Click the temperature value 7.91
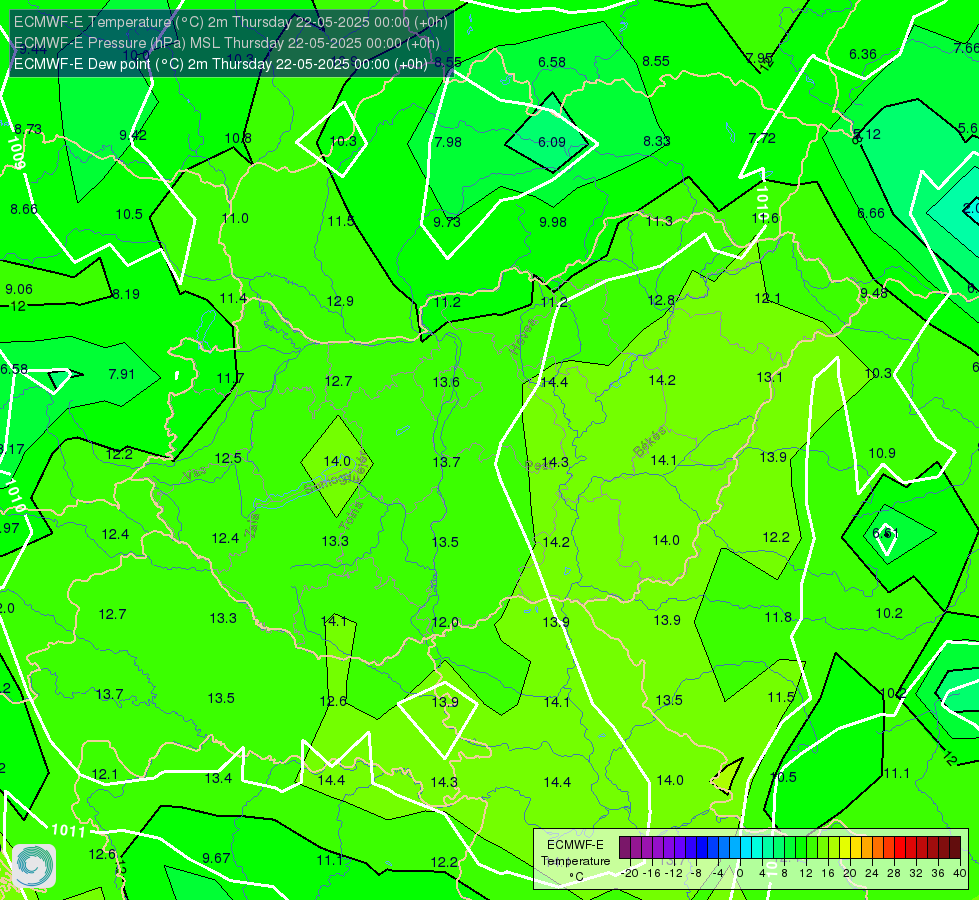This screenshot has width=979, height=900. [x=122, y=374]
